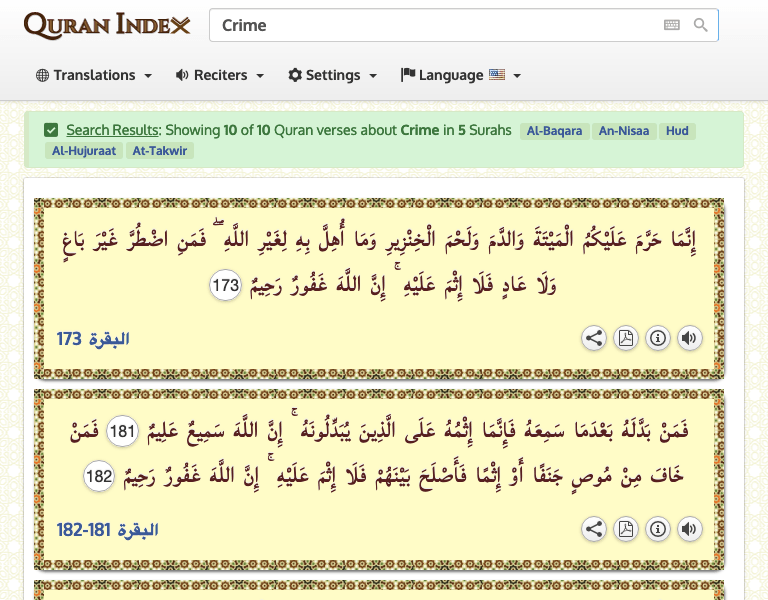Show info icon for verse 173

[658, 338]
